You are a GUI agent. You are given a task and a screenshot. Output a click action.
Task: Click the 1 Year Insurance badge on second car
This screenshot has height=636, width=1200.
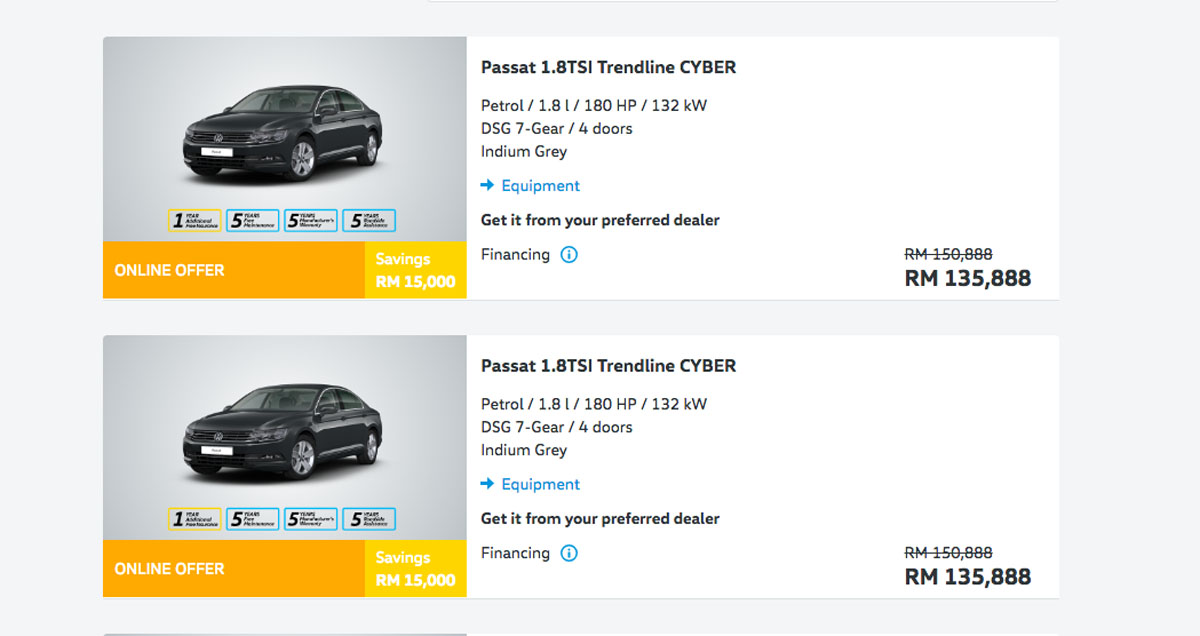tap(195, 519)
